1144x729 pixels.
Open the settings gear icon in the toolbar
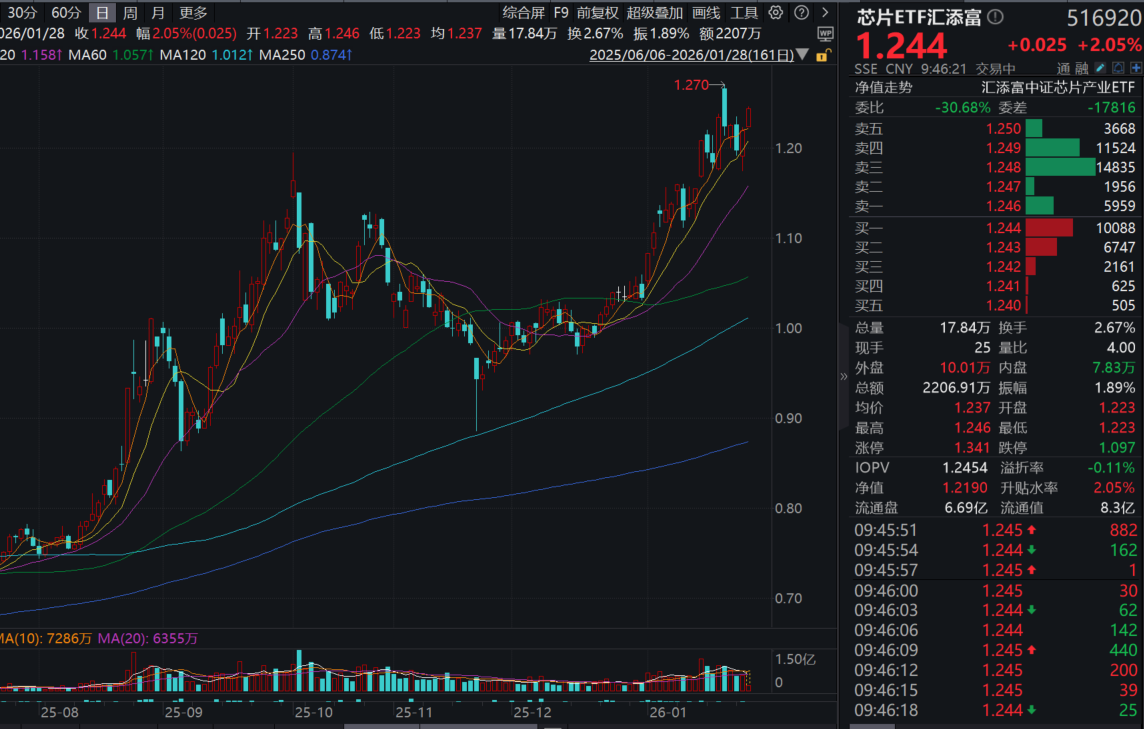pyautogui.click(x=776, y=13)
